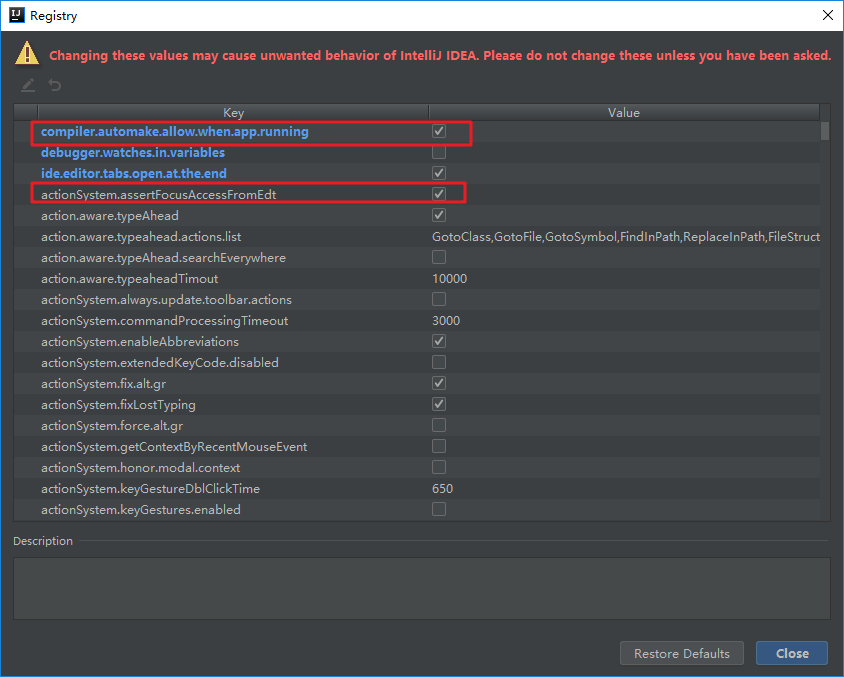The width and height of the screenshot is (844, 677).
Task: Enable action.aware.typeAhead.searchEverywhere checkbox
Action: [439, 257]
